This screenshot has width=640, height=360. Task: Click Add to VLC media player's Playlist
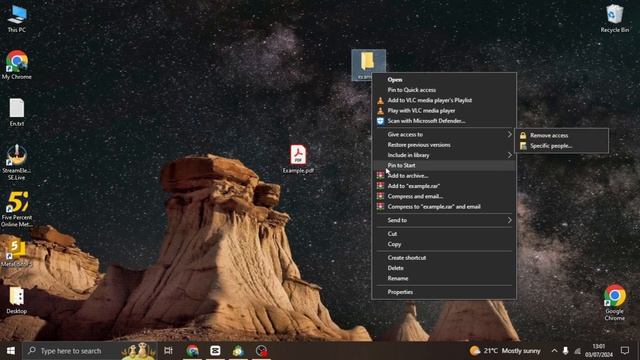tap(444, 100)
